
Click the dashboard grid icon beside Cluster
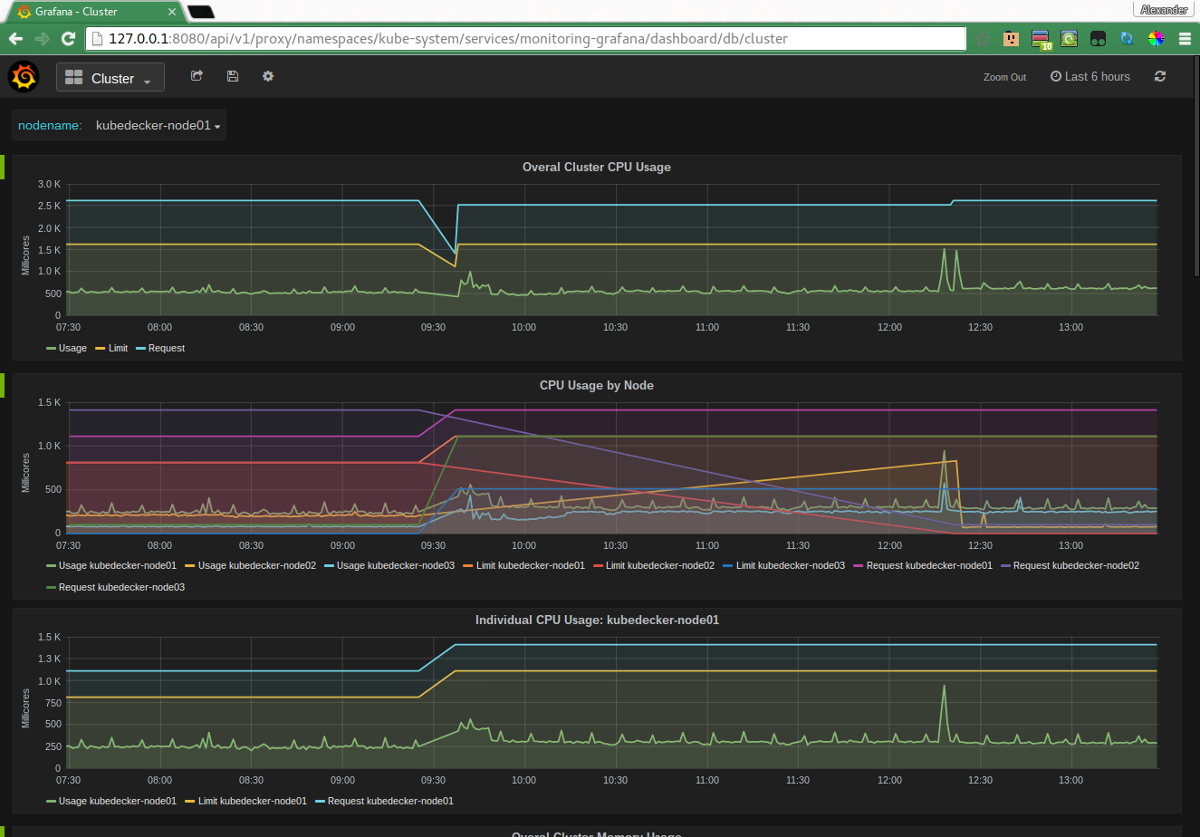coord(73,76)
